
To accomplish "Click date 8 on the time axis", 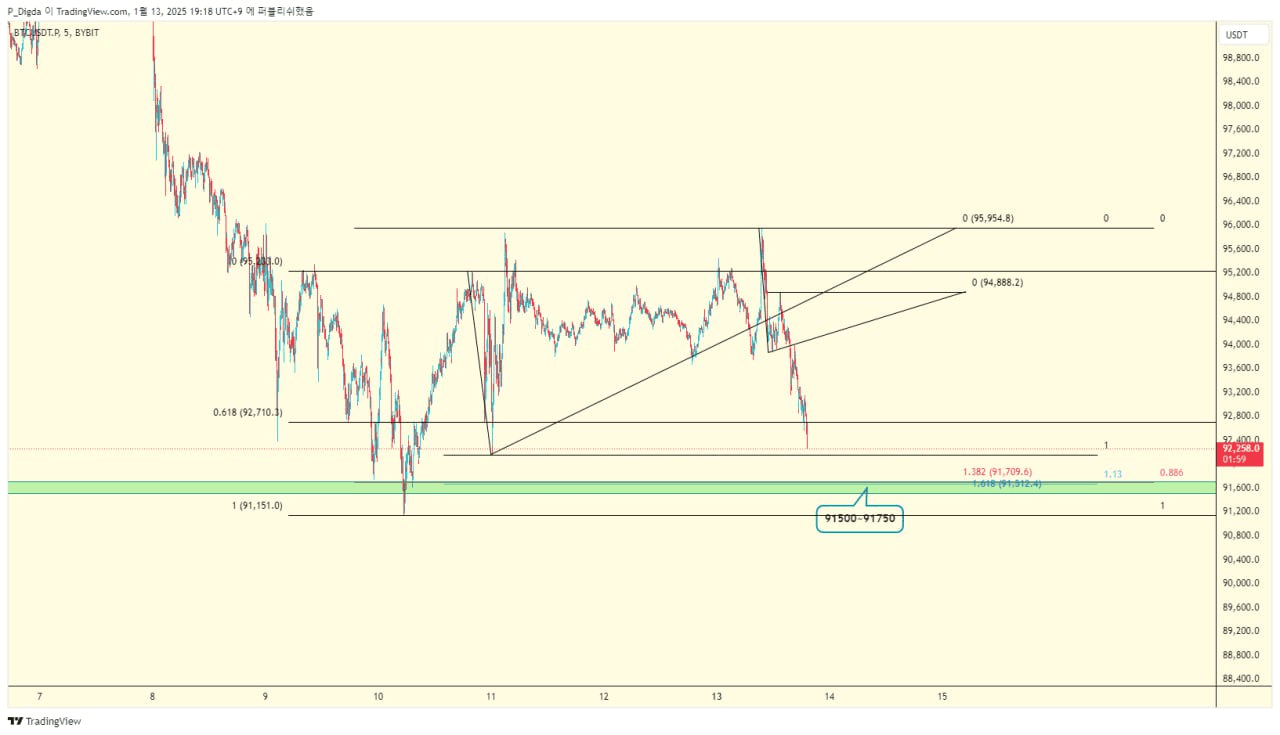I will coord(152,695).
